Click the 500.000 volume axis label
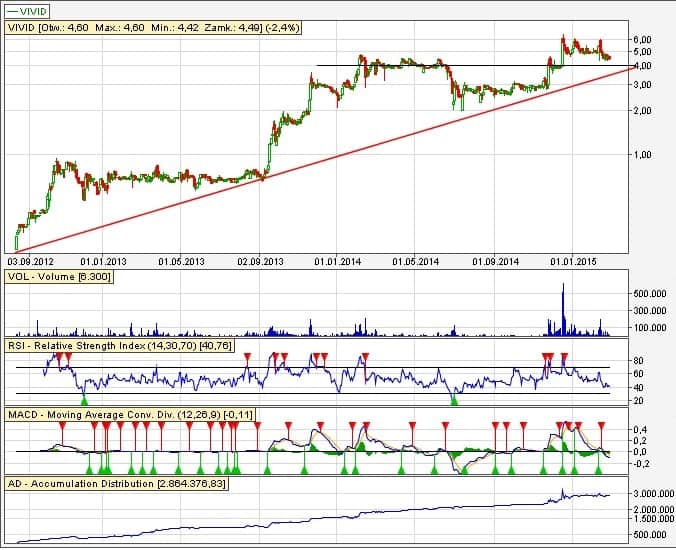Image resolution: width=676 pixels, height=550 pixels. pyautogui.click(x=650, y=295)
